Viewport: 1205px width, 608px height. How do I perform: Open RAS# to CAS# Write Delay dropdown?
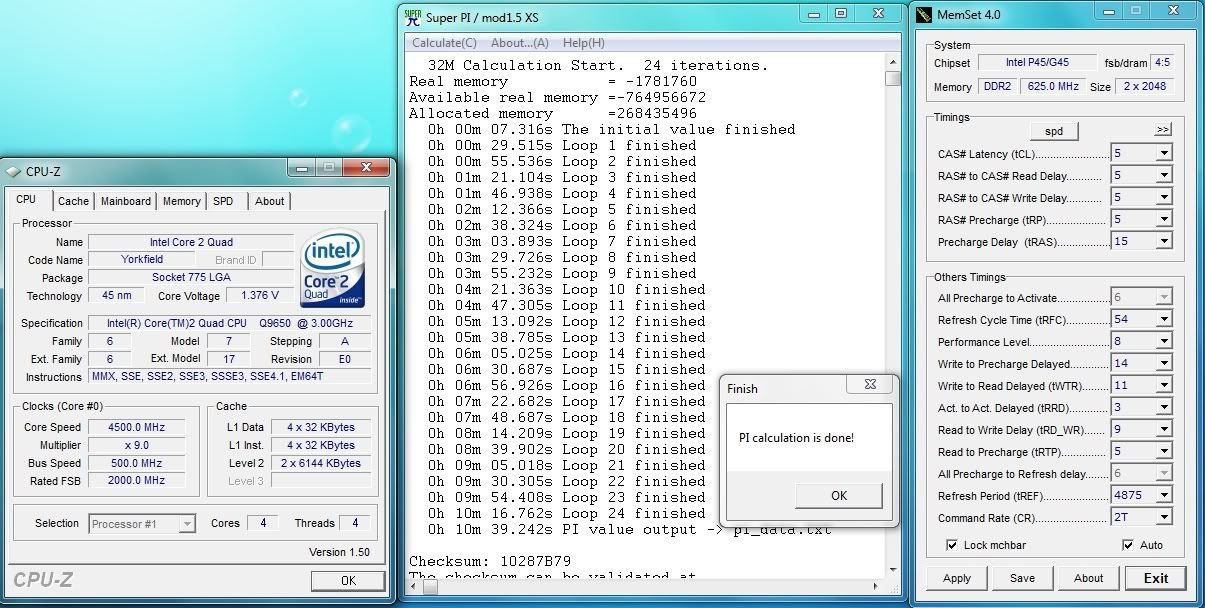(x=1164, y=197)
